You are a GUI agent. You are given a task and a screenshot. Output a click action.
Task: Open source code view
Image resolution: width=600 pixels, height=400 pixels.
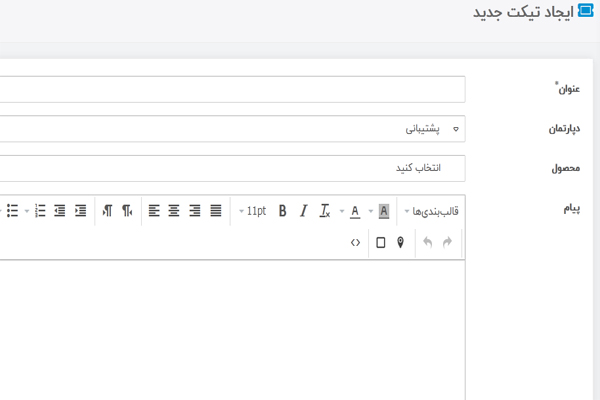tap(356, 242)
